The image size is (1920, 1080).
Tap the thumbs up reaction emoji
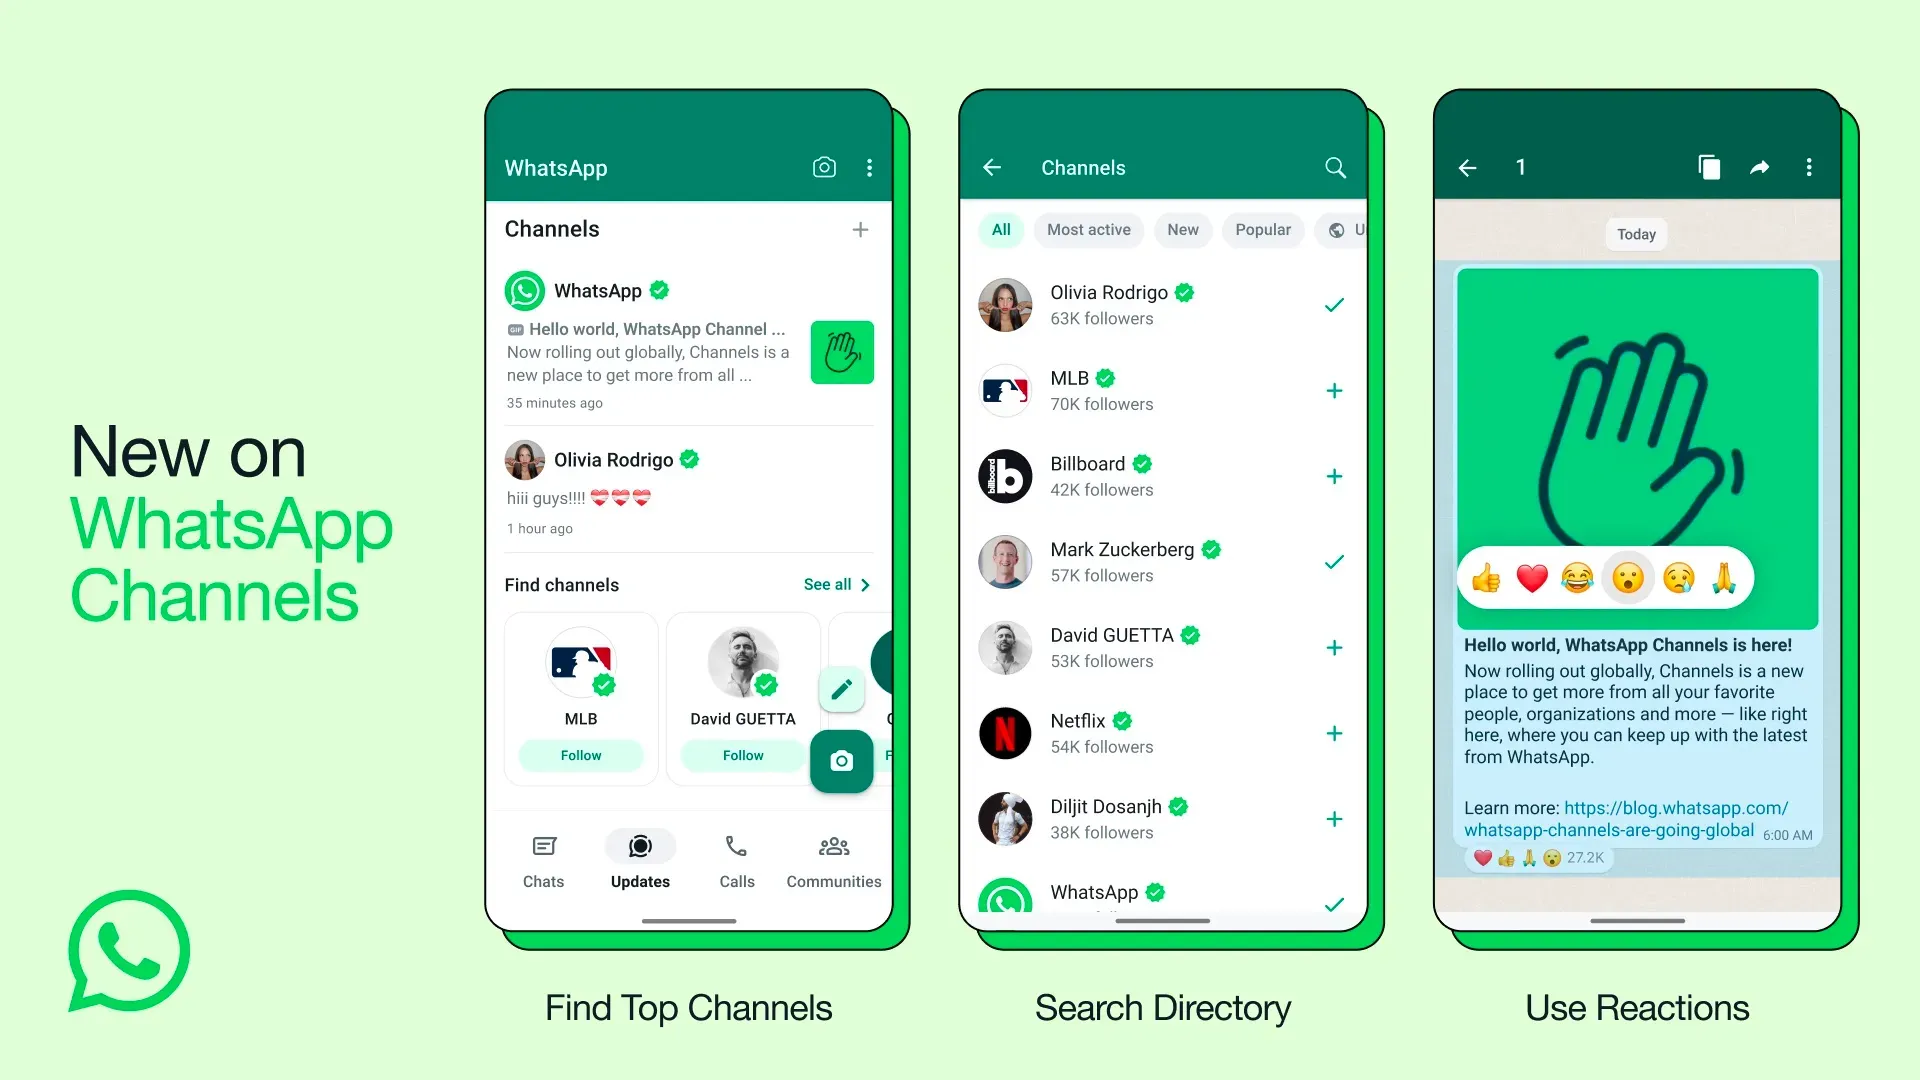1484,579
